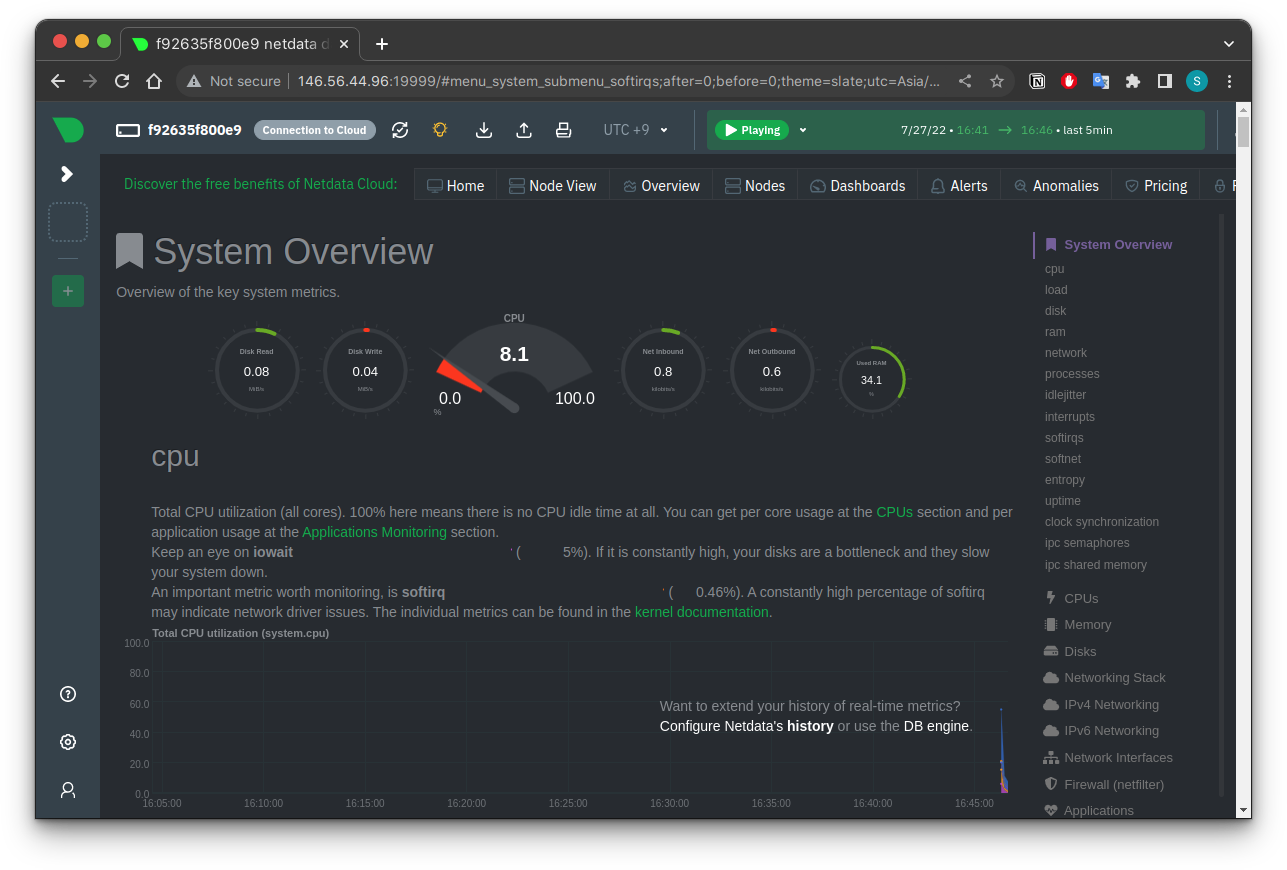Click the DB engine link
The height and width of the screenshot is (870, 1287).
tap(936, 726)
